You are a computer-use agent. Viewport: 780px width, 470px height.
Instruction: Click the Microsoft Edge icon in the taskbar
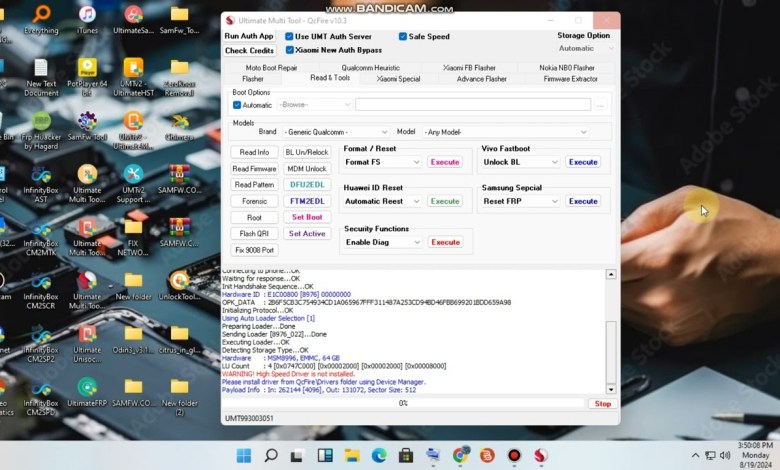(380, 455)
